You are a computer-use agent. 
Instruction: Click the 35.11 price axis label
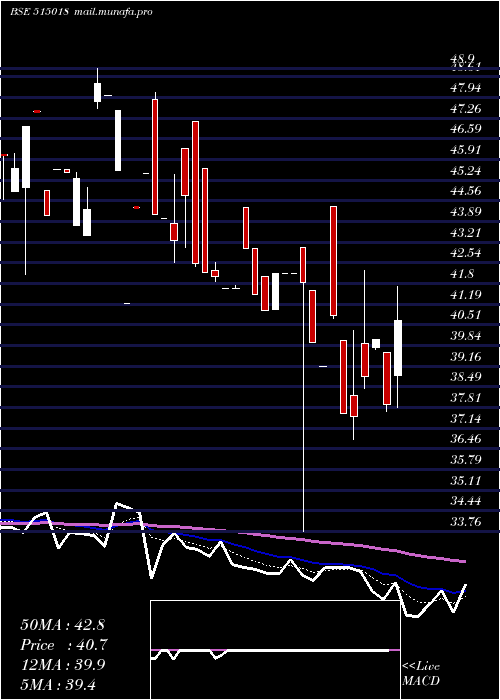click(466, 481)
